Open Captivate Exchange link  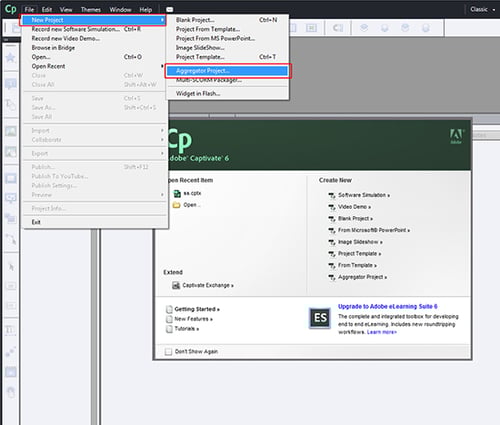pyautogui.click(x=208, y=285)
